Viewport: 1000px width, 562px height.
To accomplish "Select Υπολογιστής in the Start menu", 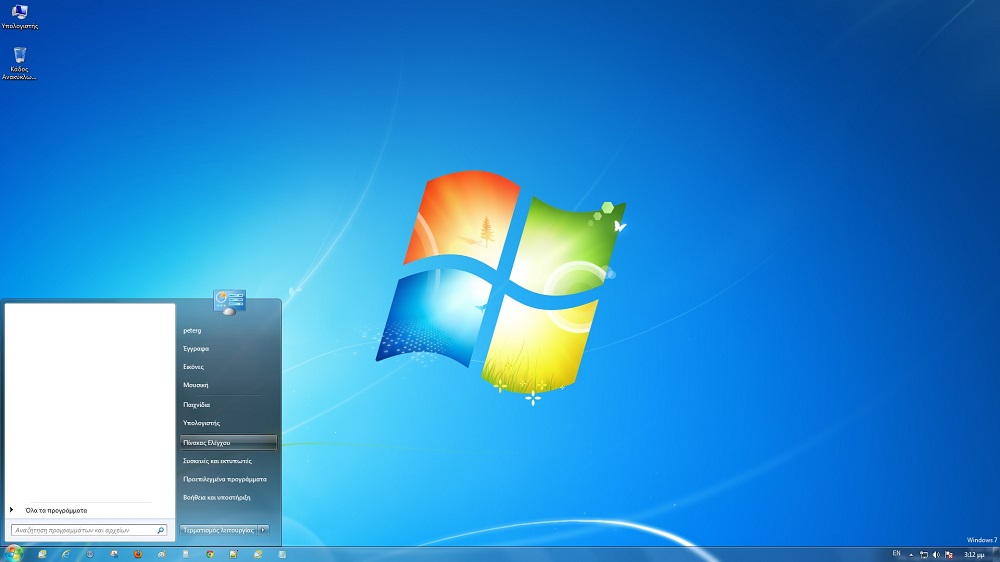I will click(202, 423).
